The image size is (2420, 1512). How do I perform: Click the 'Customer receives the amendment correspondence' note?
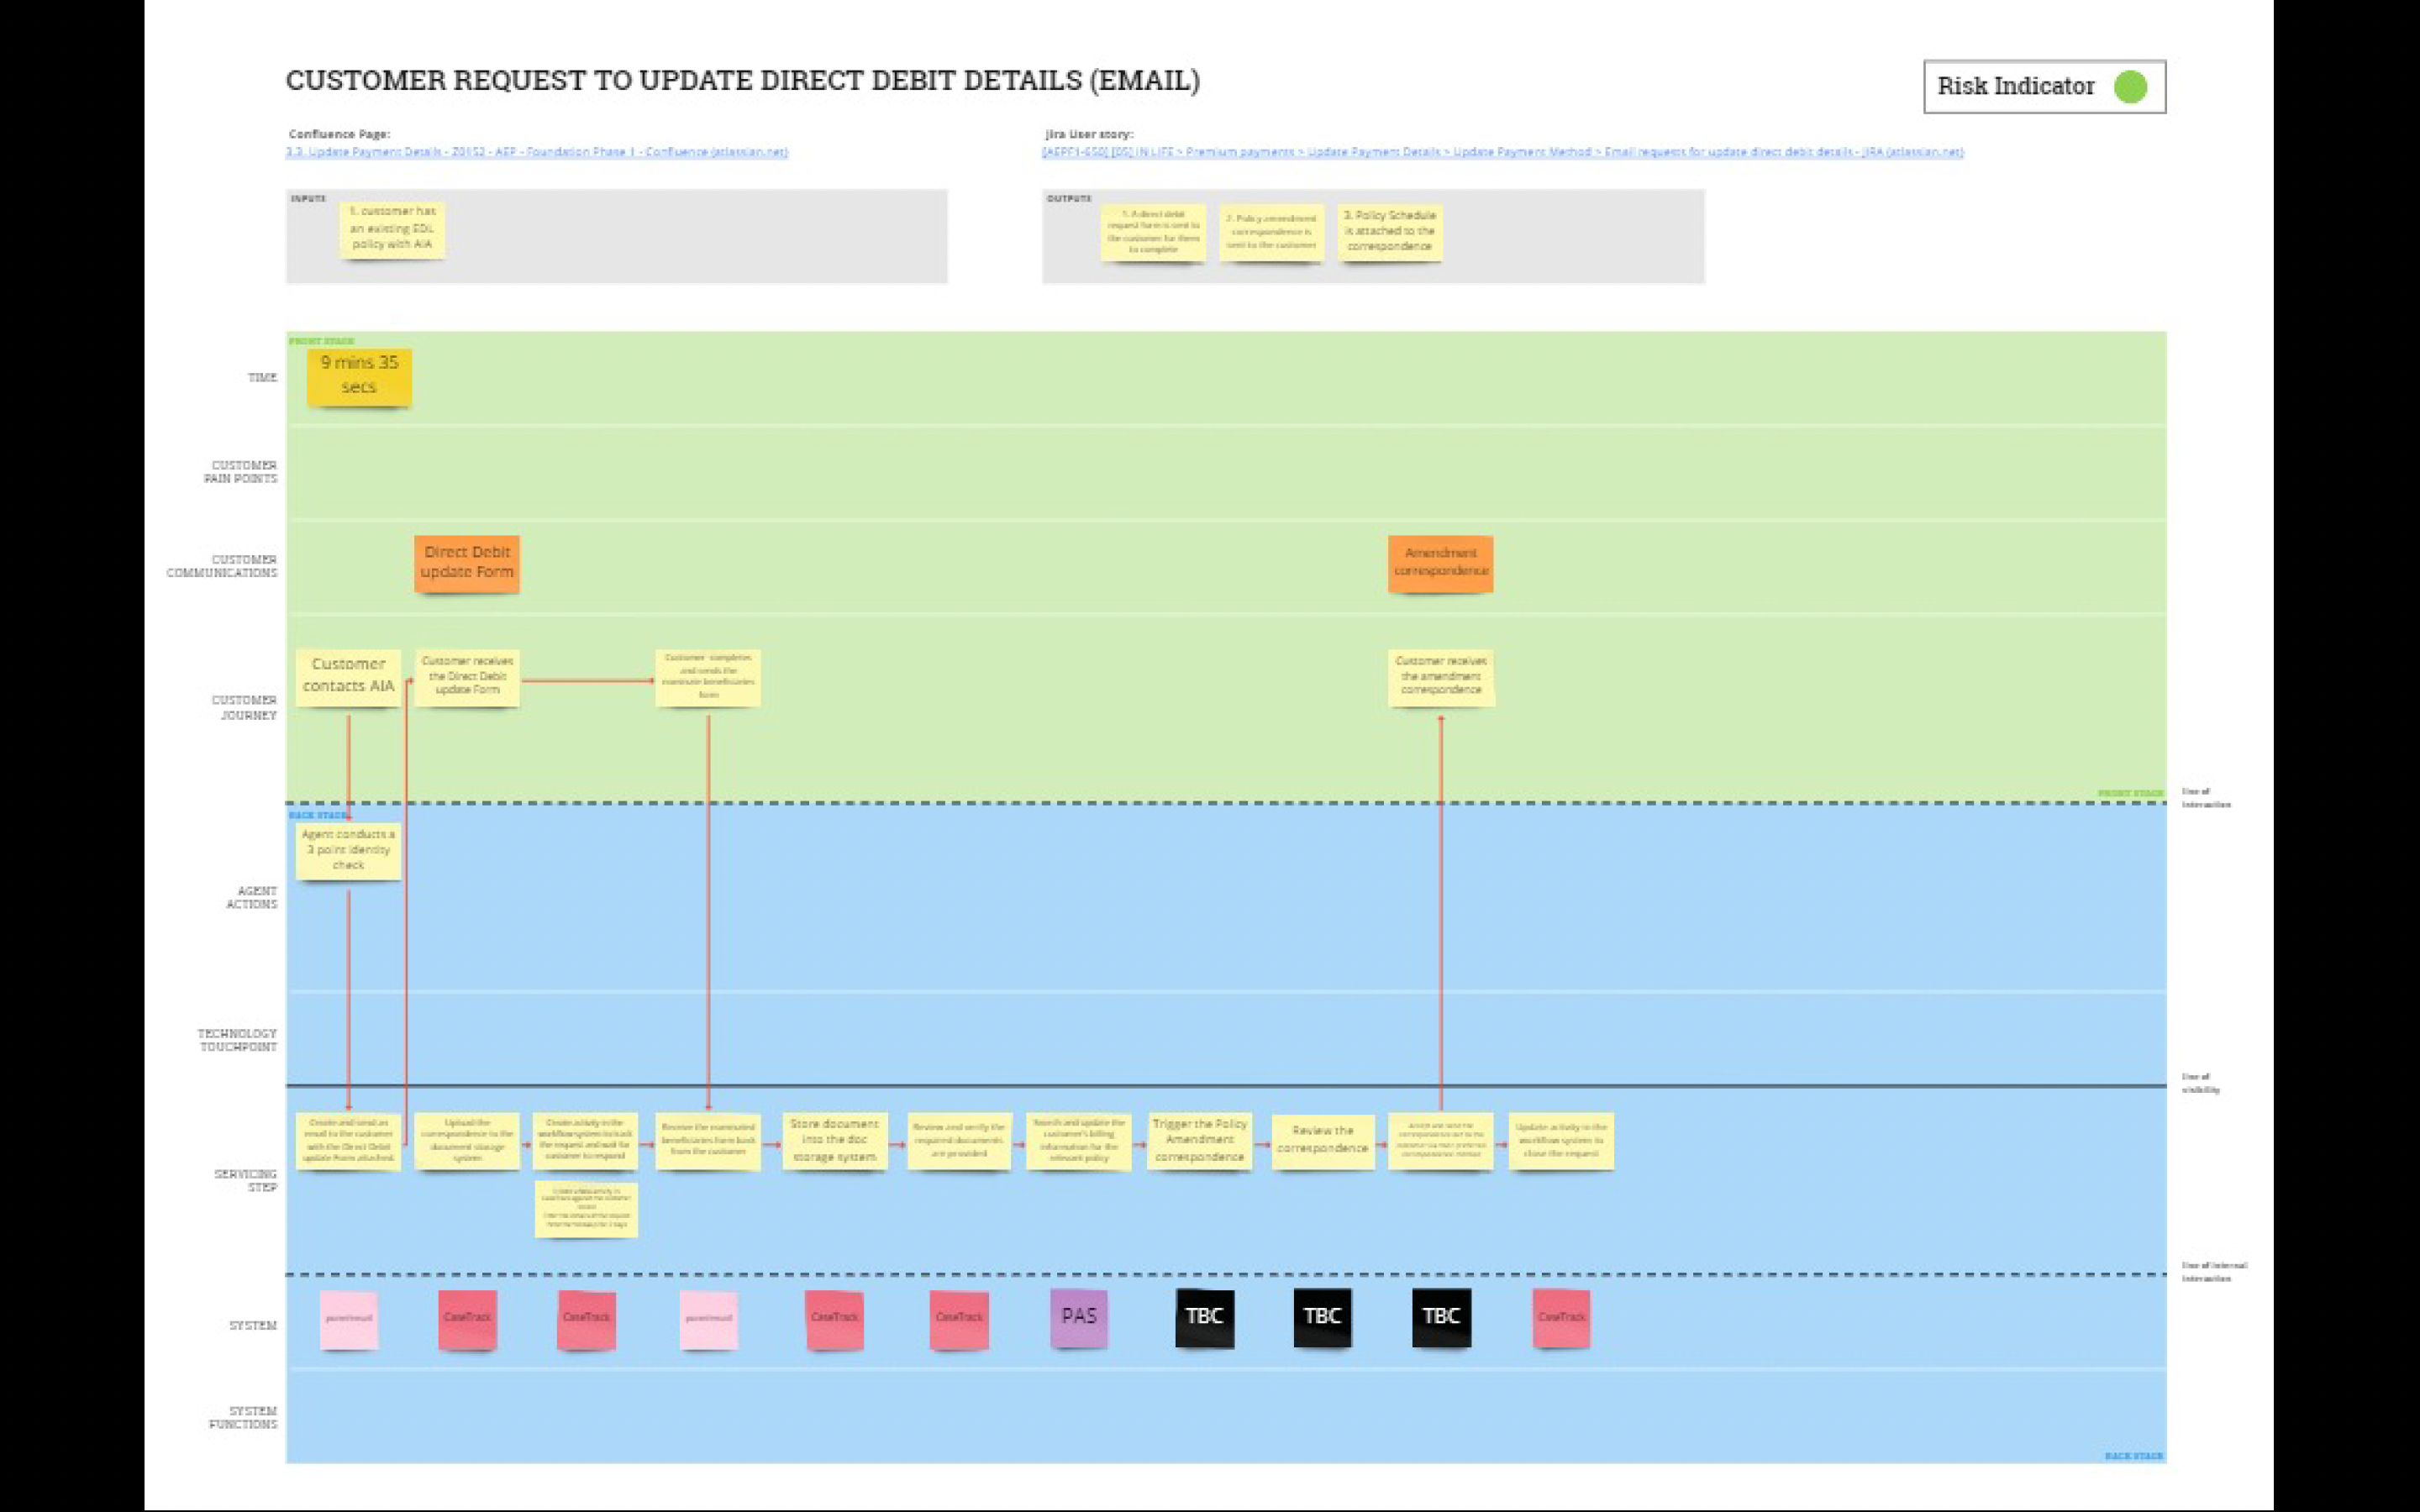1440,677
